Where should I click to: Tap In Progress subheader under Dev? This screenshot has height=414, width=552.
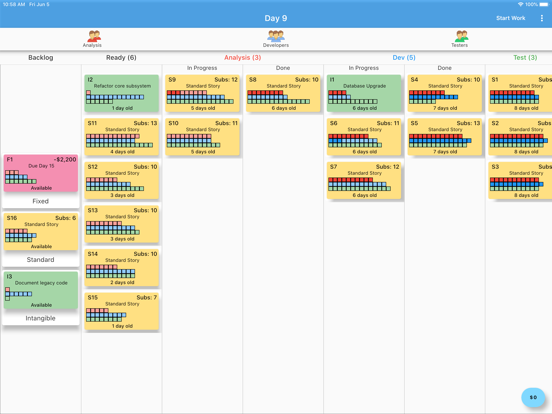[x=364, y=68]
